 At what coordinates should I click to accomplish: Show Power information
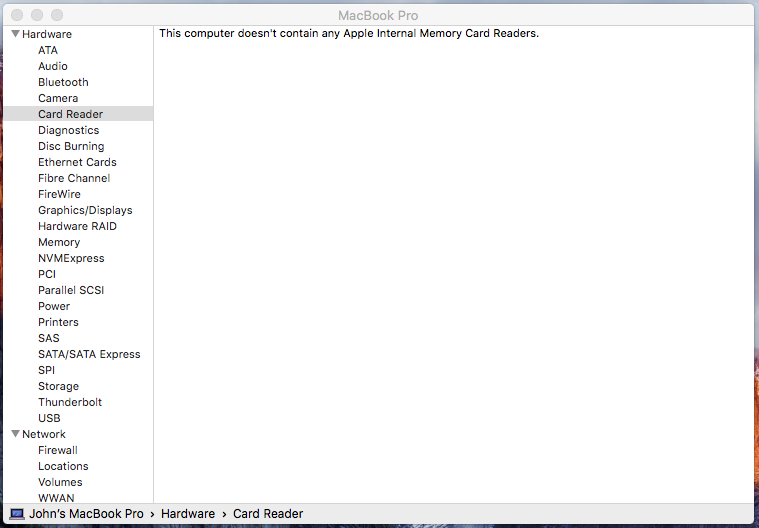54,306
